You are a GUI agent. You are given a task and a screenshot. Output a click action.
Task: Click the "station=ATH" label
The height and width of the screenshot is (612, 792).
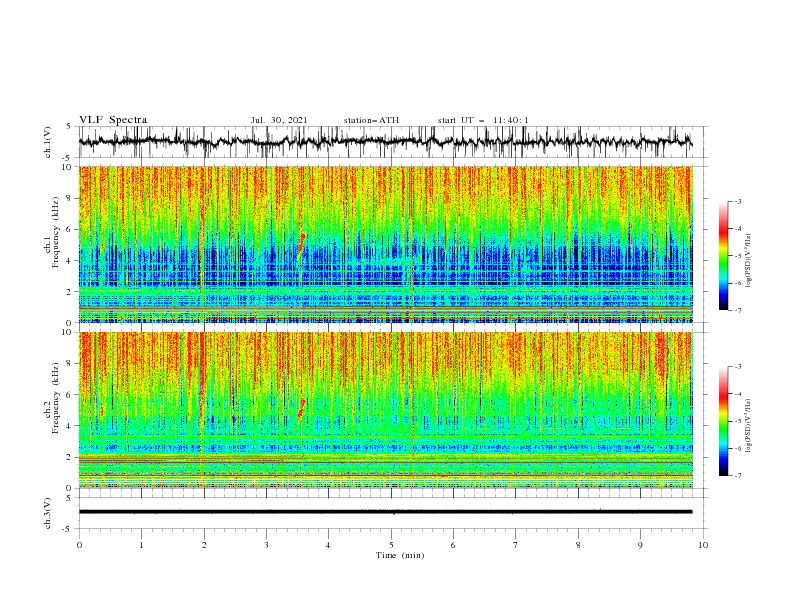(x=371, y=120)
